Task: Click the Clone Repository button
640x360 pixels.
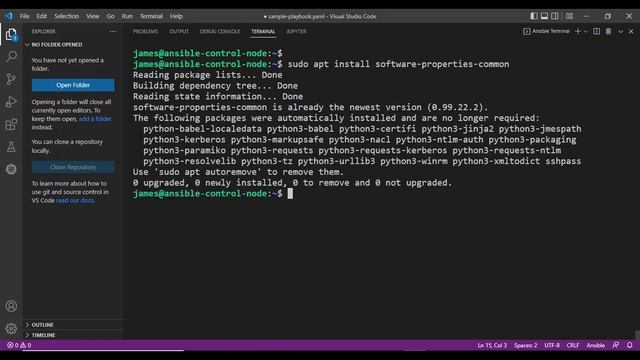Action: [73, 167]
